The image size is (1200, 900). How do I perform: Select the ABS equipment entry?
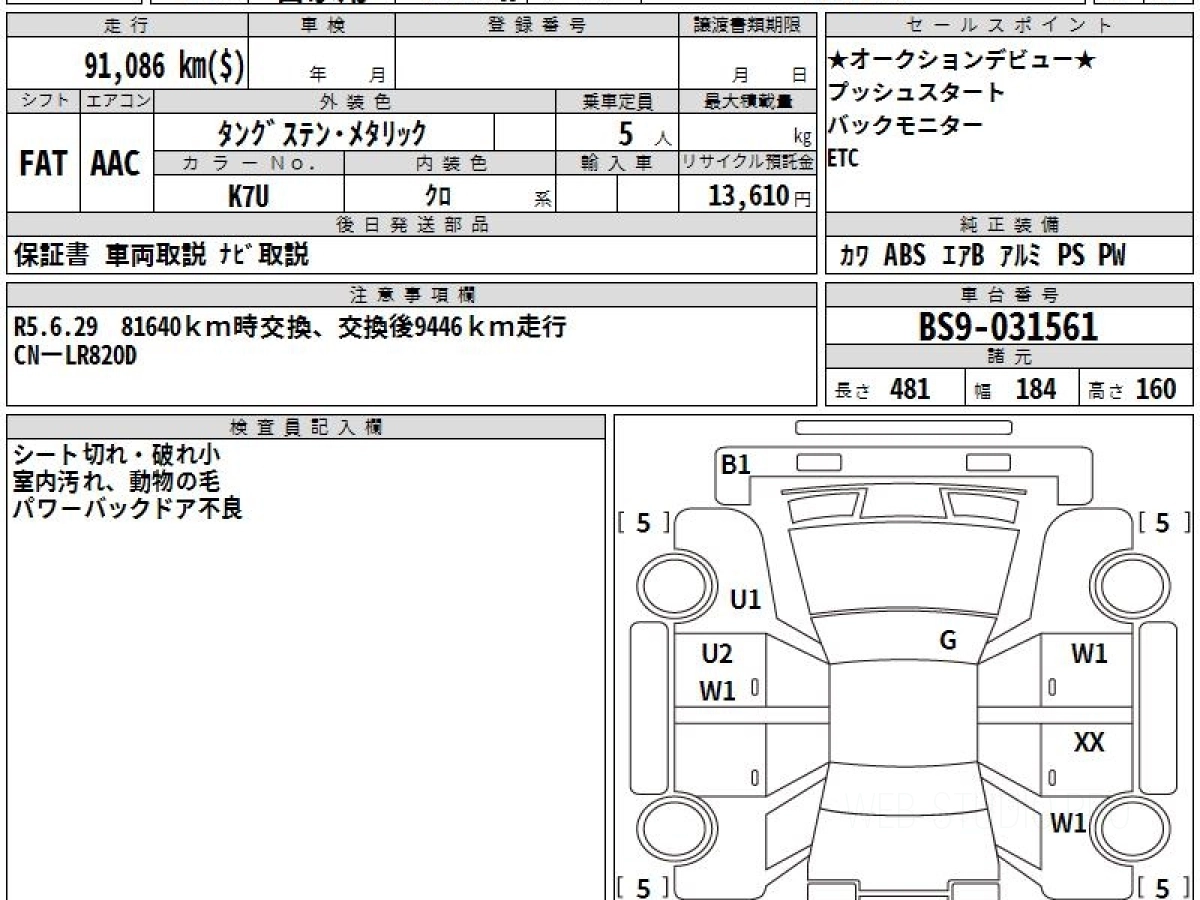pyautogui.click(x=905, y=256)
